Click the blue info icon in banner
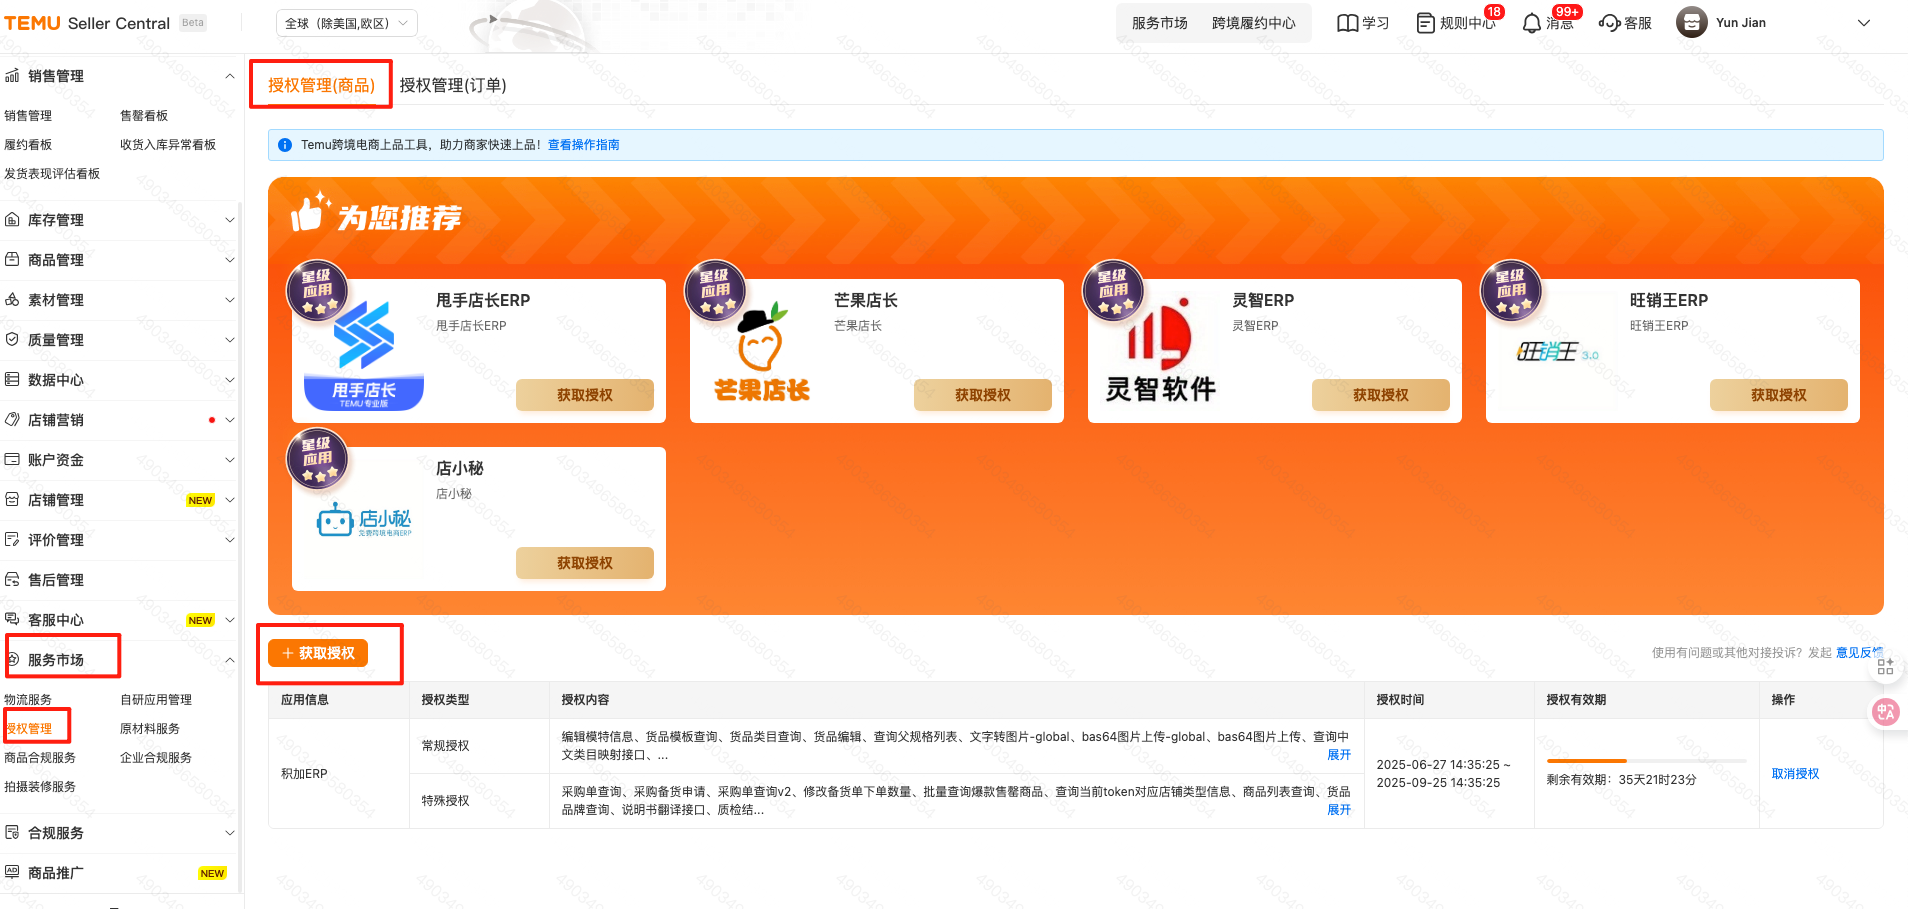The image size is (1908, 909). [285, 145]
